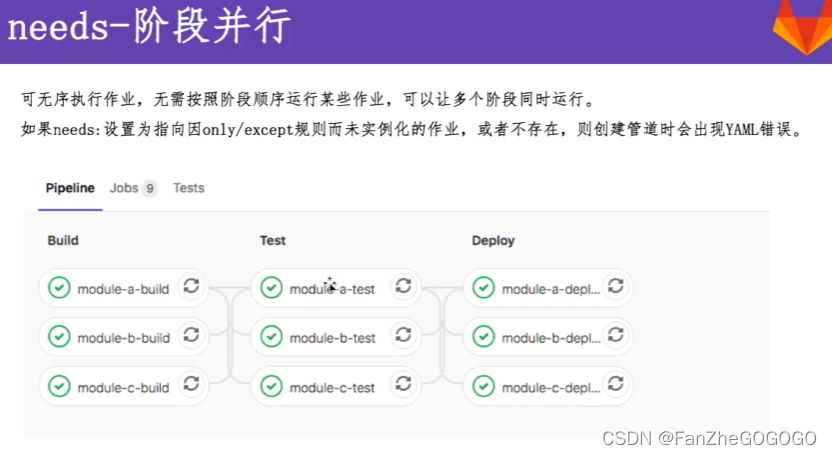Click the passed status icon of module-b-build
The width and height of the screenshot is (832, 455).
59,337
